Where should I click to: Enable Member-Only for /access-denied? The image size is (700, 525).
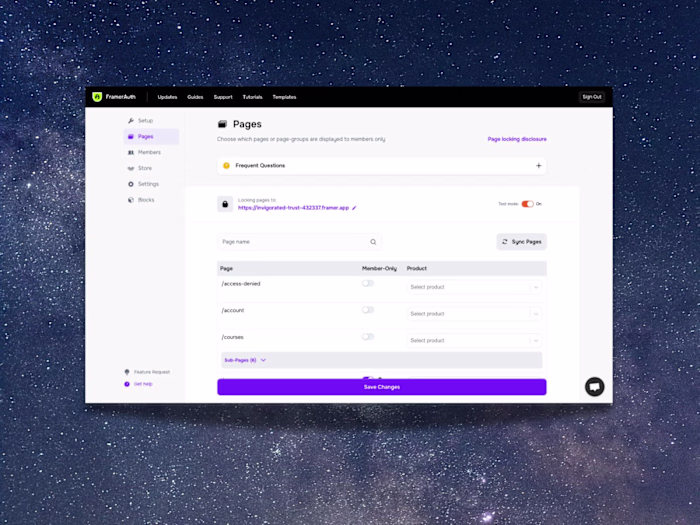pos(368,283)
